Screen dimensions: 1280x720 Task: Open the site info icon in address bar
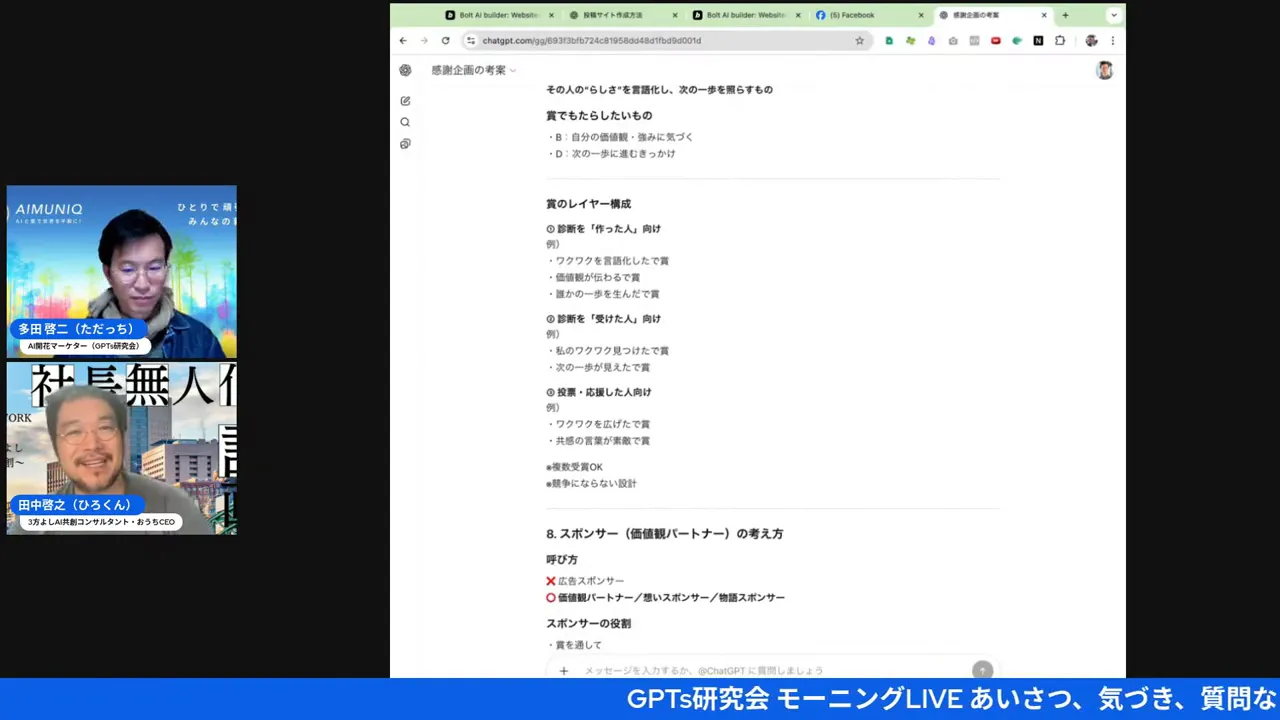click(470, 40)
